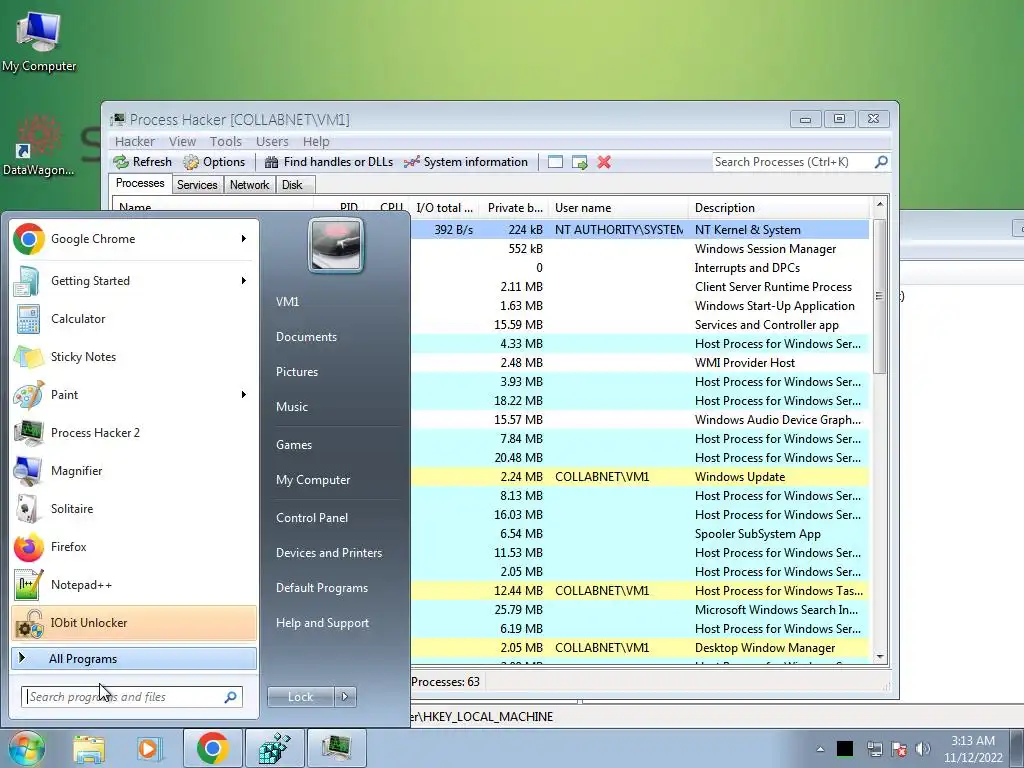Screen dimensions: 1024x768
Task: Click volume speaker tray icon
Action: point(923,748)
